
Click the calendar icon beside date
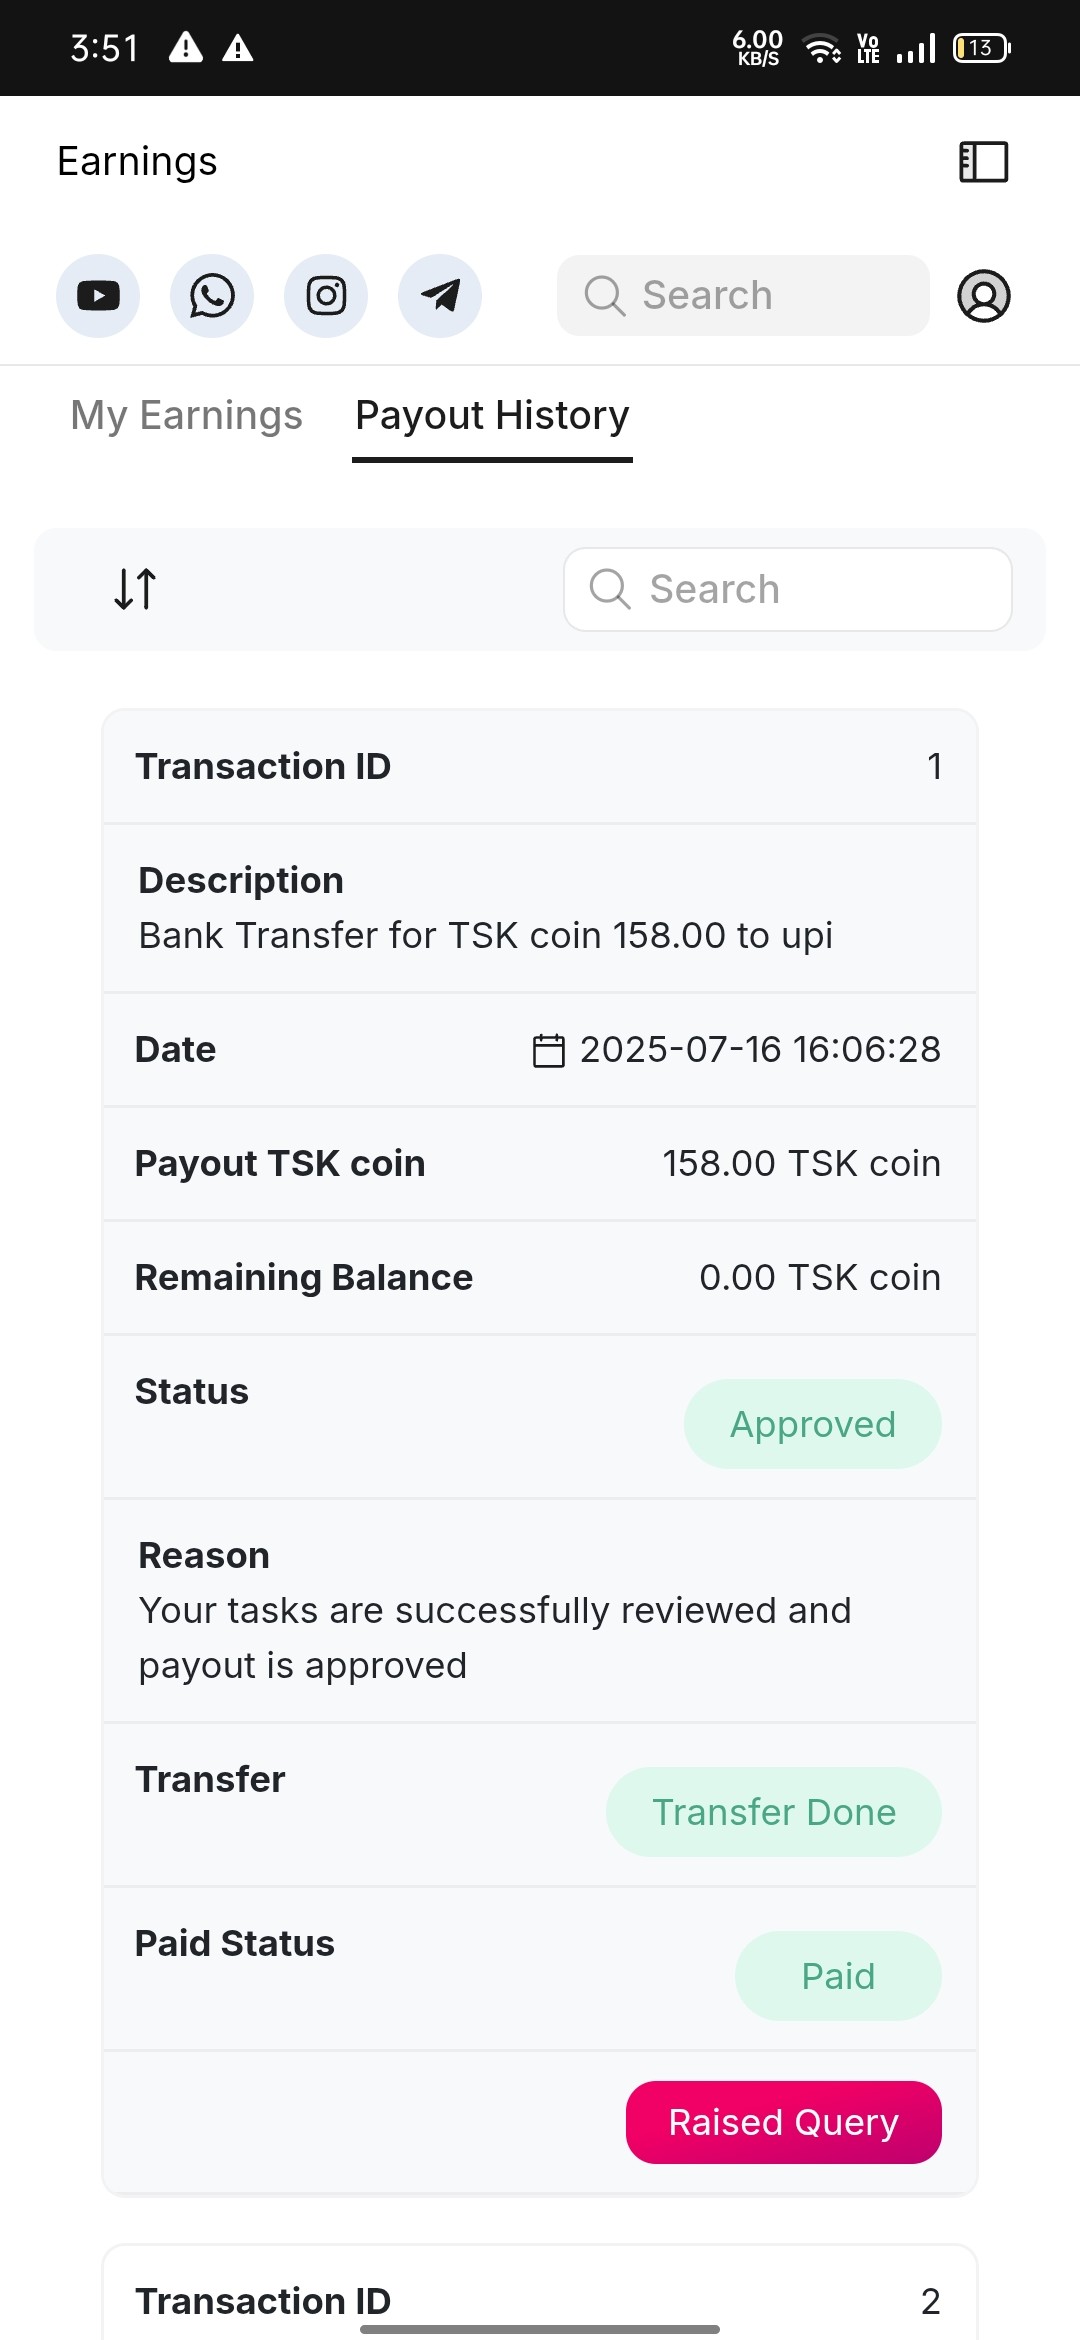548,1051
